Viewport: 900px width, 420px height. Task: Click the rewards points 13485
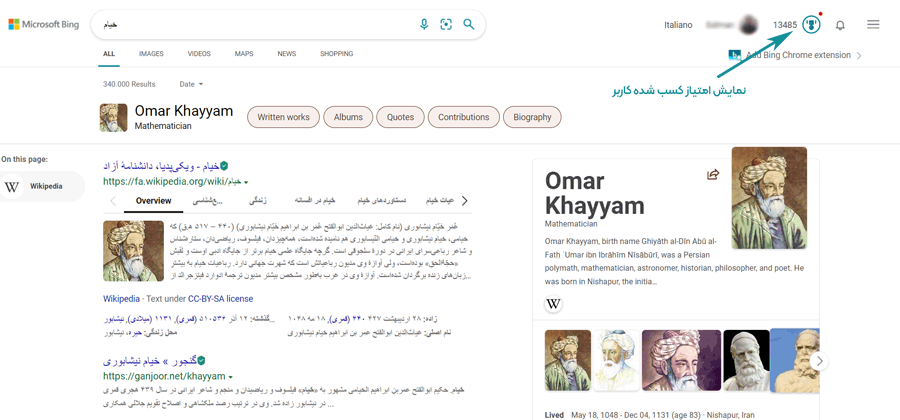pyautogui.click(x=785, y=25)
